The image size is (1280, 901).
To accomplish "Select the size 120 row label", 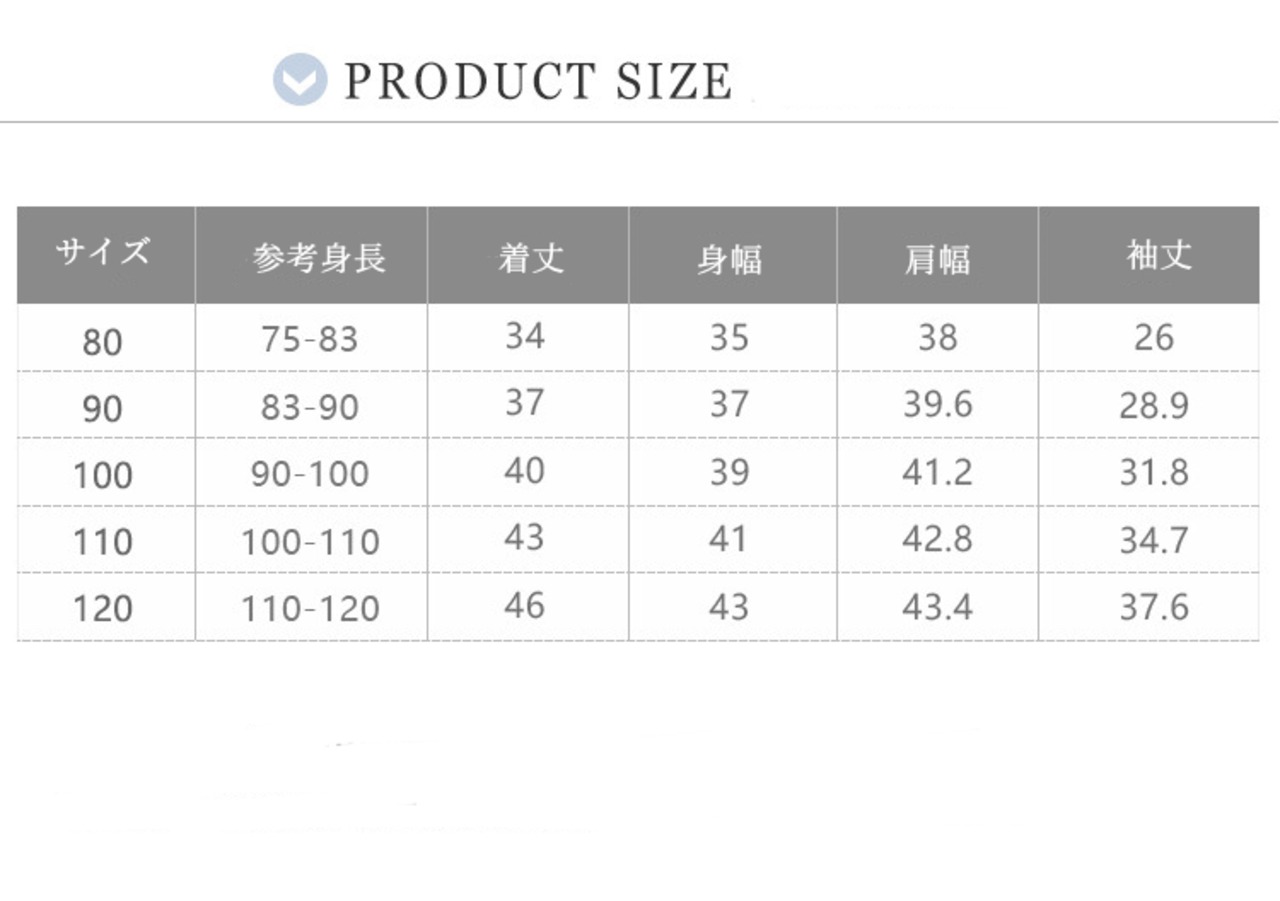I will click(102, 608).
